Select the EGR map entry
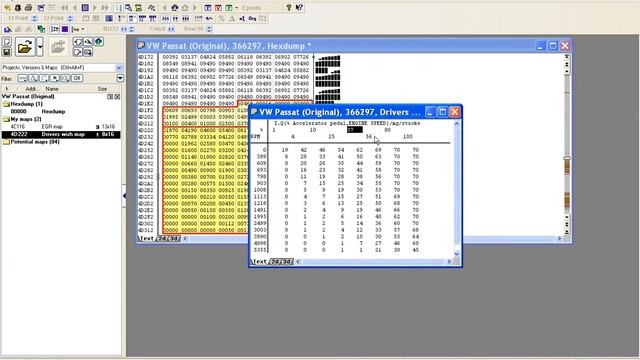The width and height of the screenshot is (640, 360). [61, 127]
